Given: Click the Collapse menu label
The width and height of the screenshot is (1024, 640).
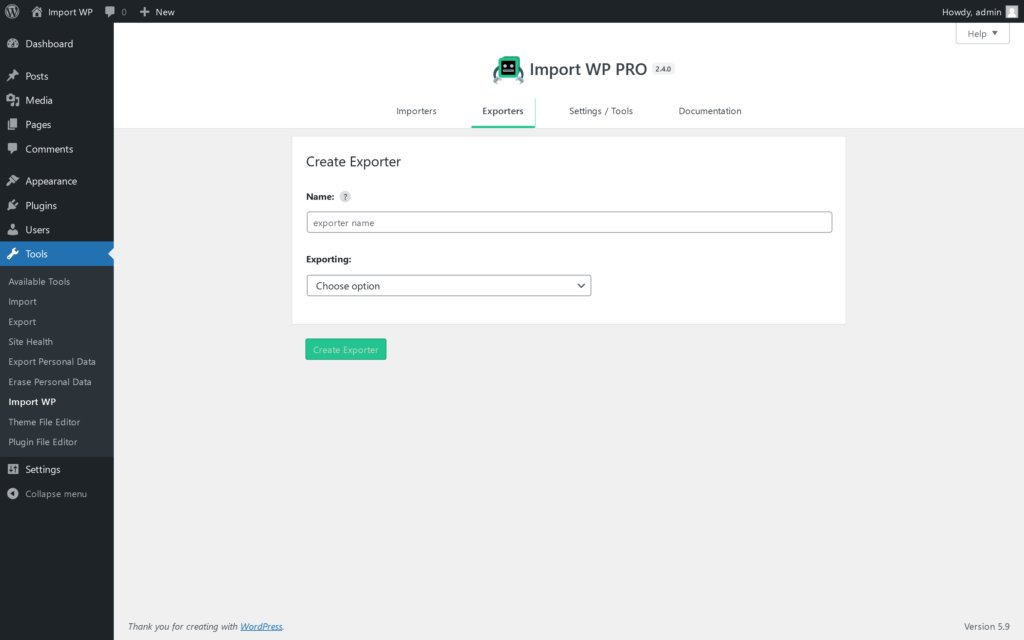Looking at the screenshot, I should coord(56,494).
